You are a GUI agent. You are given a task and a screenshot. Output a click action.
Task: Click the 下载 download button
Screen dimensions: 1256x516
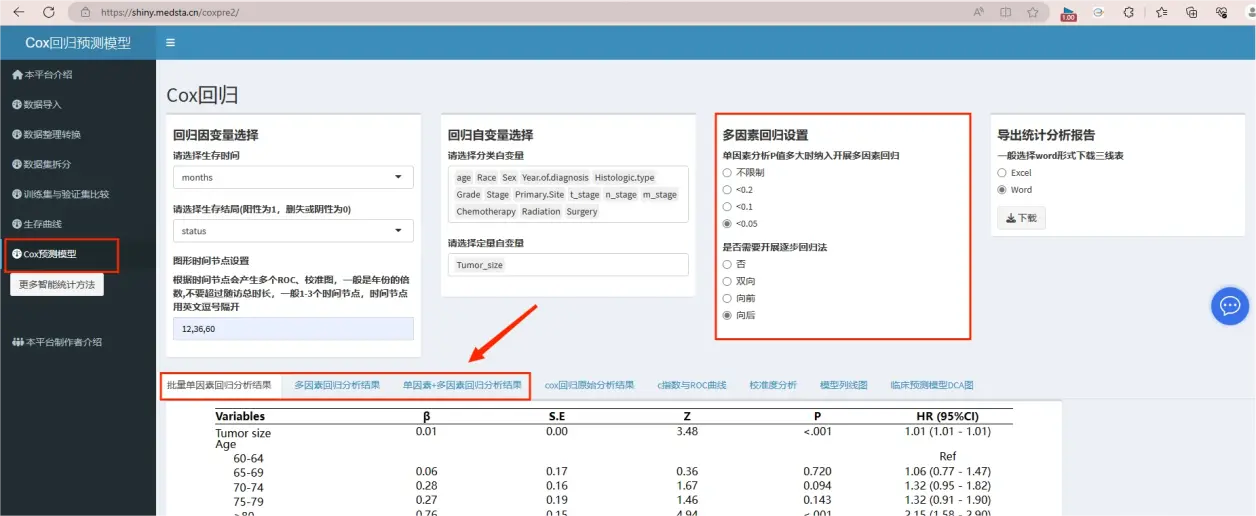coord(1021,218)
